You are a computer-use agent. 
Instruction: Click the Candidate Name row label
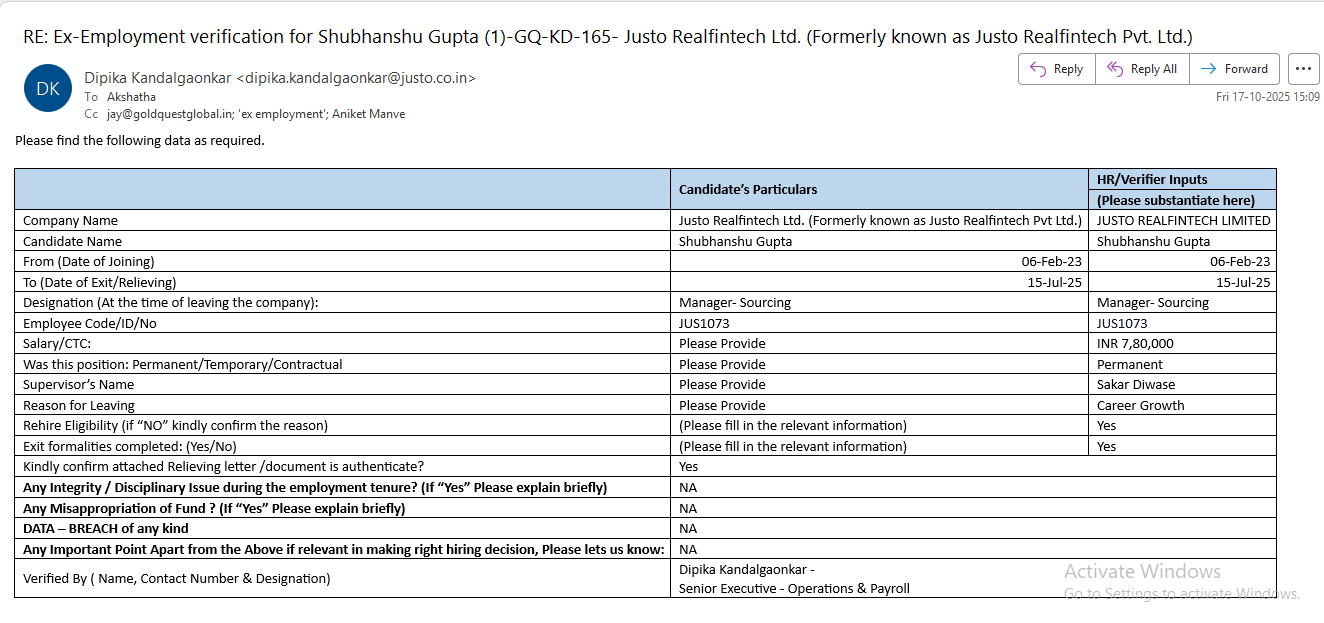pos(72,241)
